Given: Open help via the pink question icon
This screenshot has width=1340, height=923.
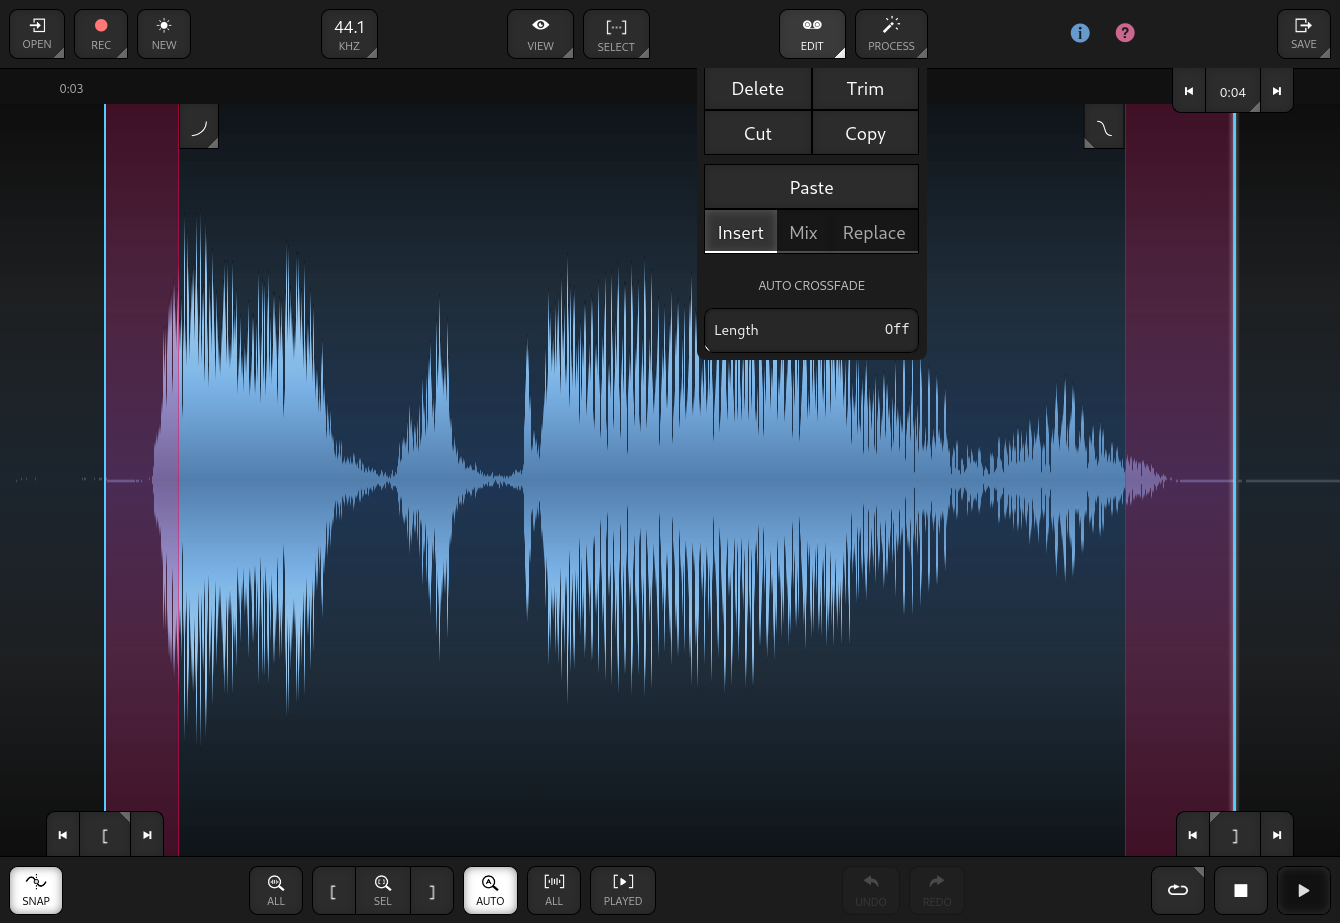Looking at the screenshot, I should pyautogui.click(x=1125, y=33).
